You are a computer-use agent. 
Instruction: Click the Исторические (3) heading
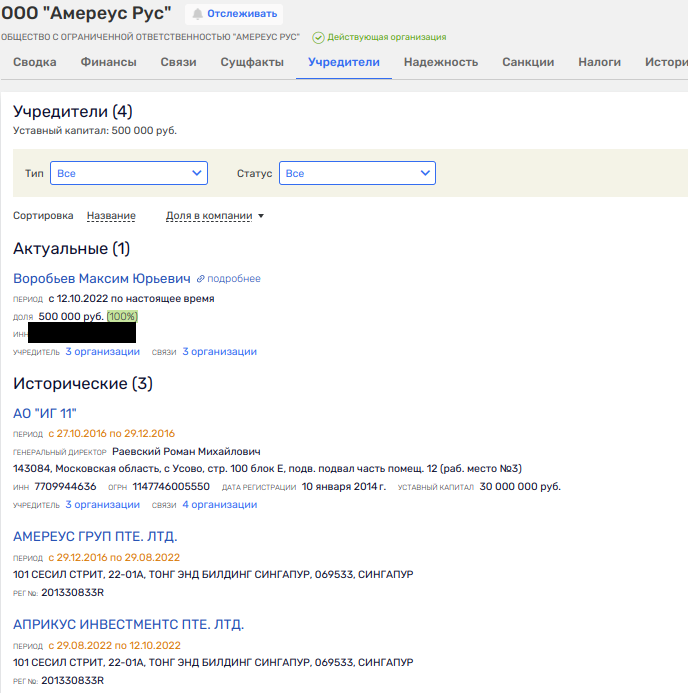[83, 383]
